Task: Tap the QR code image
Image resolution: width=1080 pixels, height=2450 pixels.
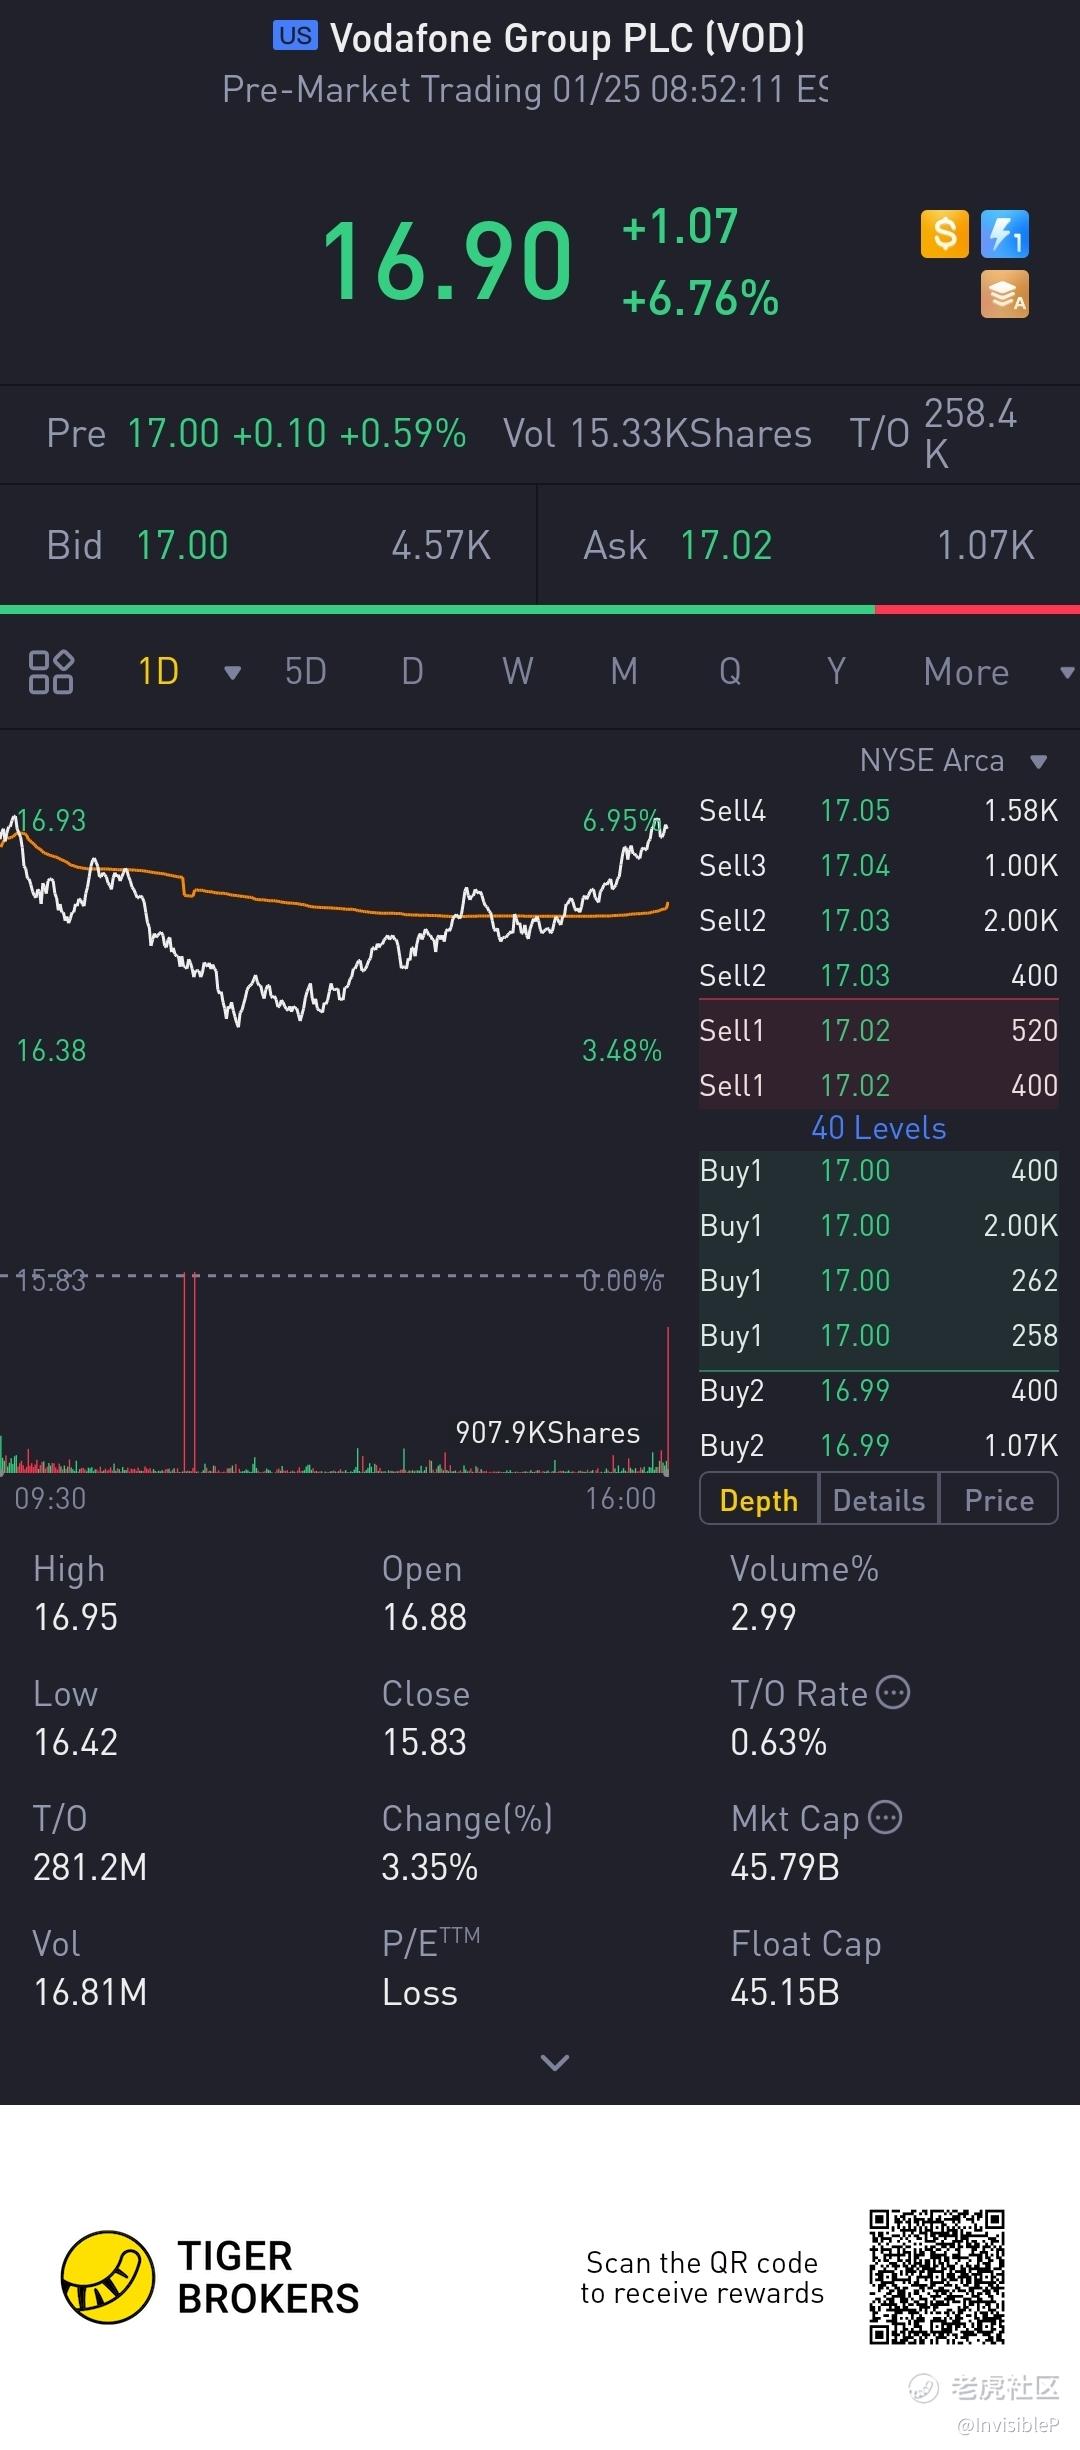Action: click(937, 2277)
